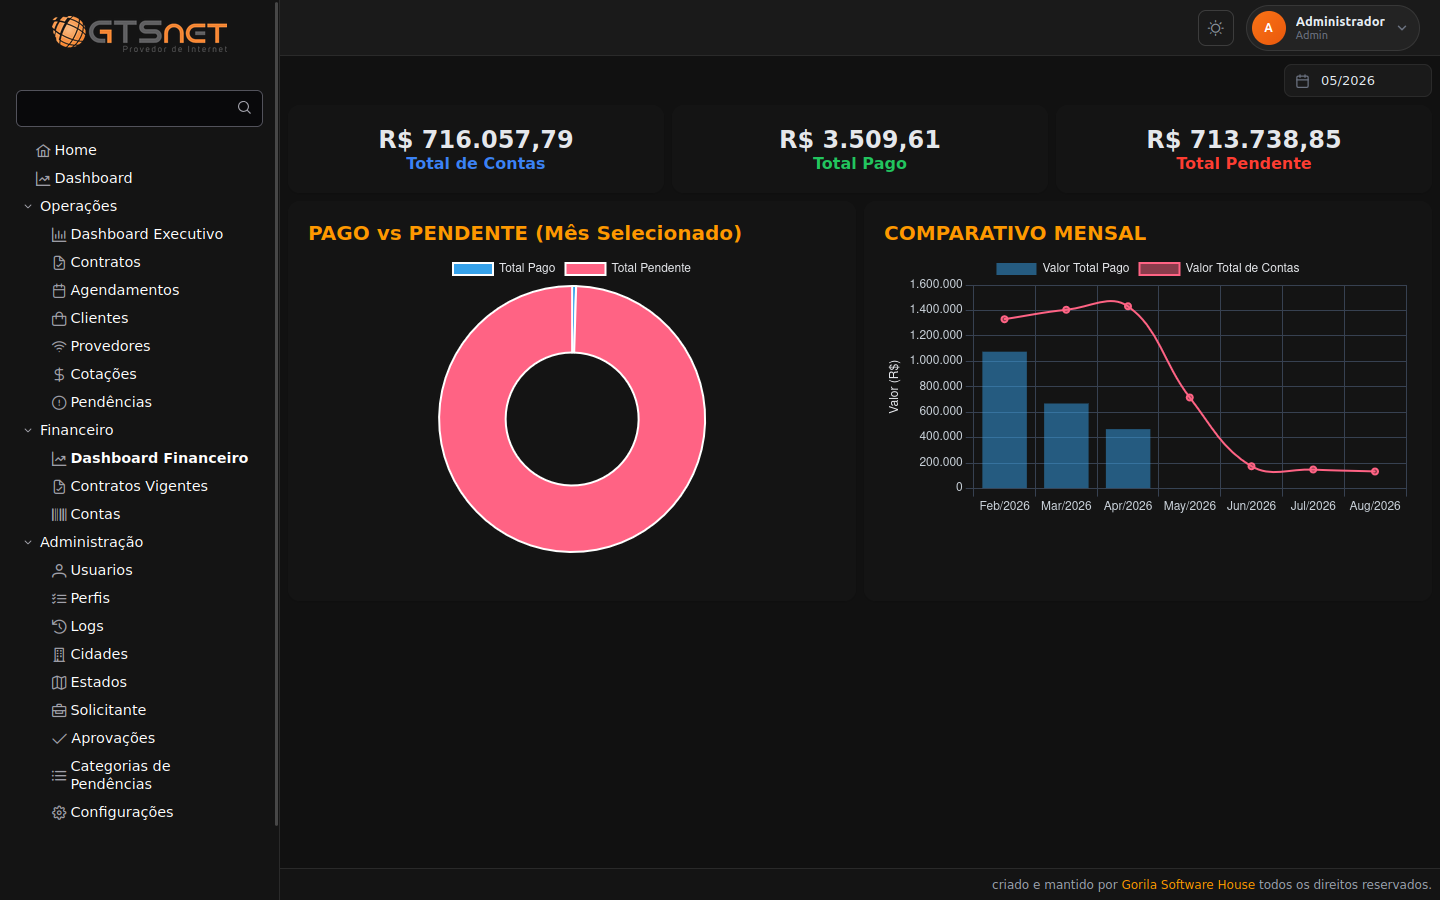Click the GTSNet logo
Image resolution: width=1440 pixels, height=900 pixels.
coord(139,33)
